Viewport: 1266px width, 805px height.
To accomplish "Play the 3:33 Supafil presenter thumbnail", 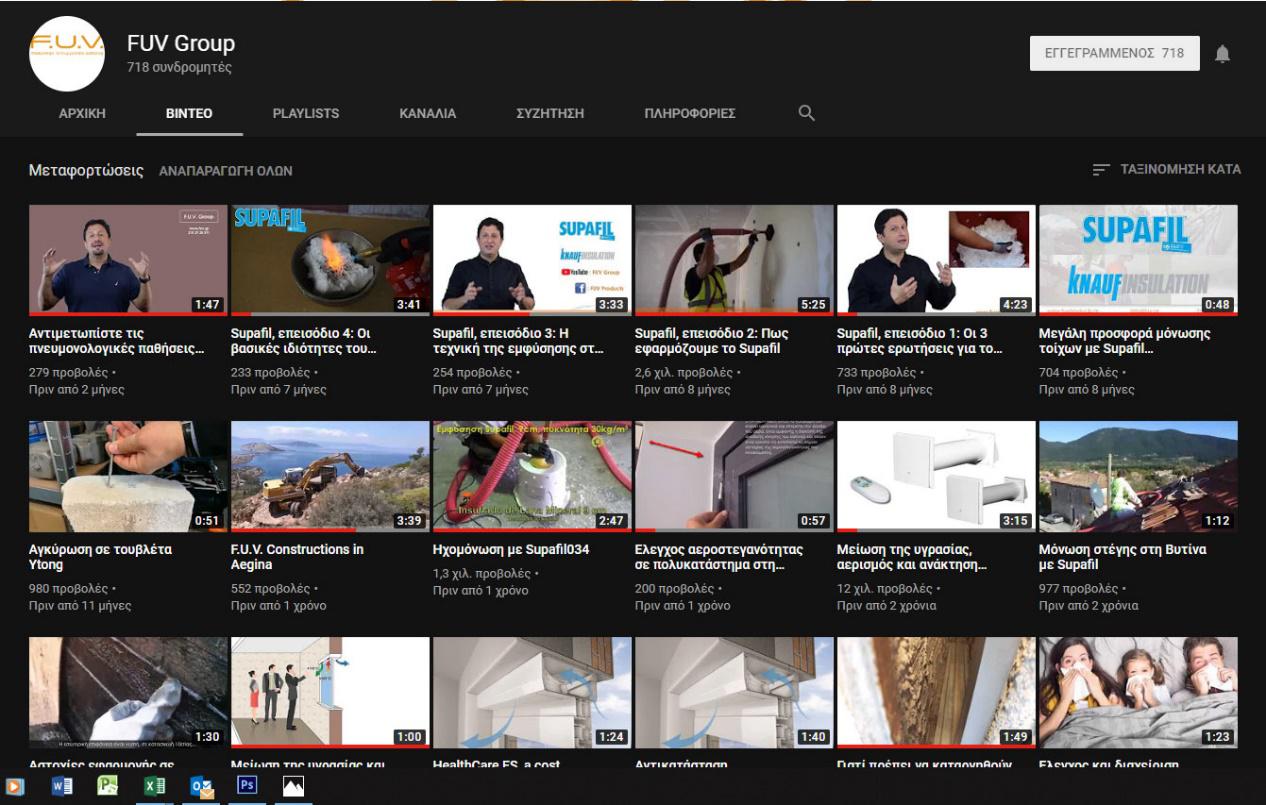I will coord(532,260).
